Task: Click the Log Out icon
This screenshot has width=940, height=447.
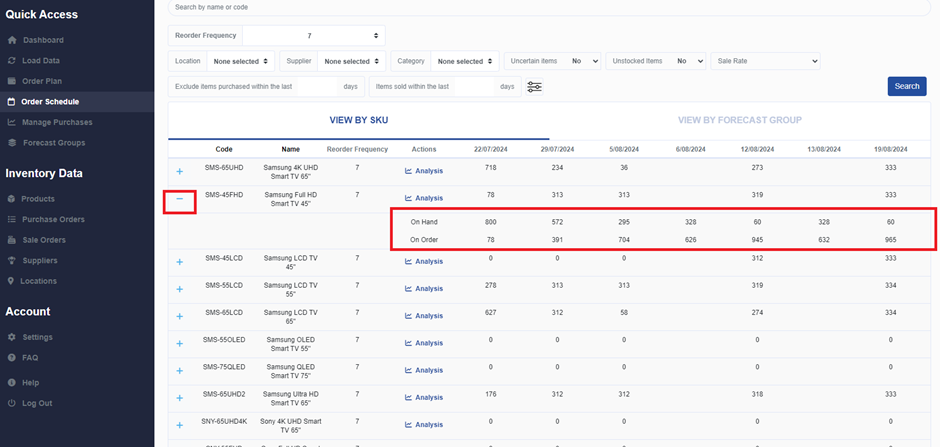Action: point(12,403)
